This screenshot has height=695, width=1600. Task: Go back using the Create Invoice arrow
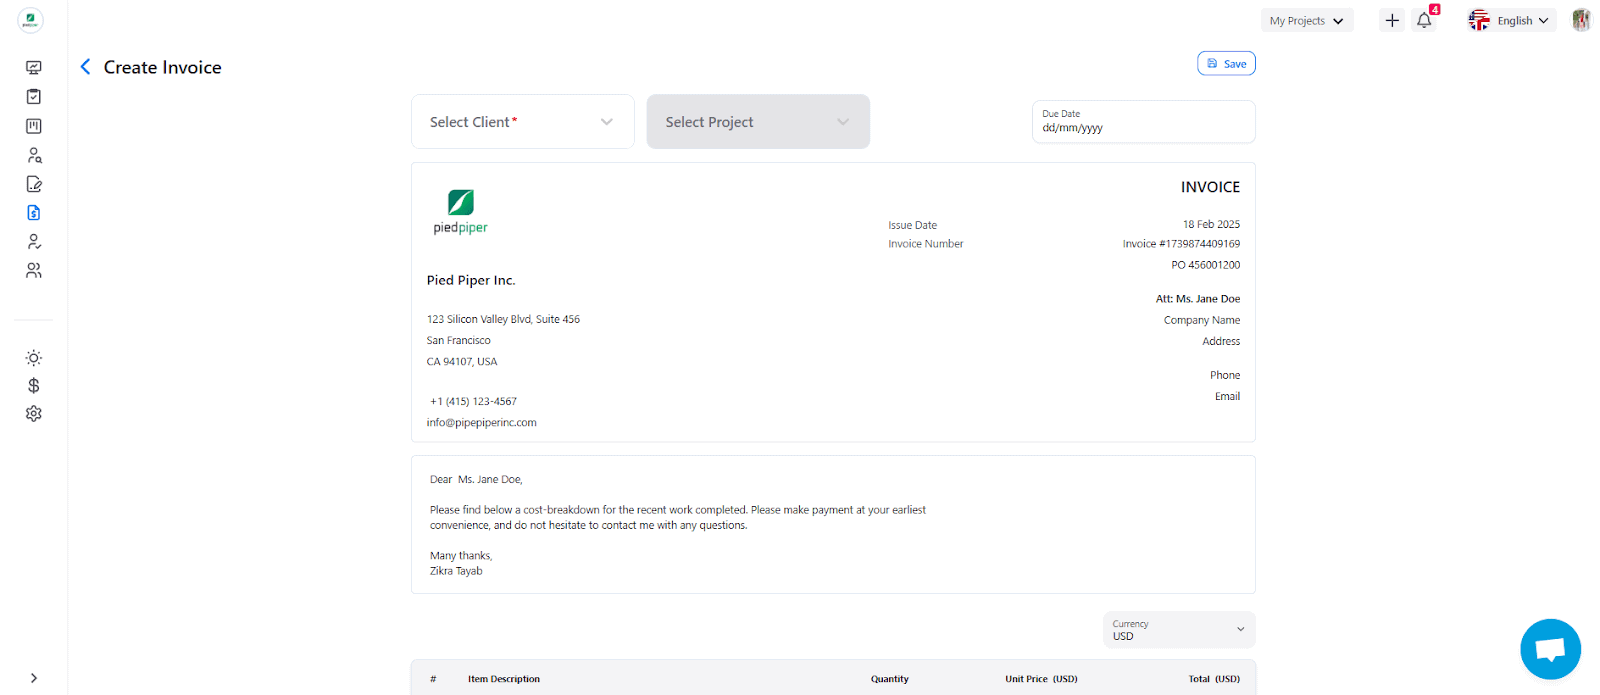click(x=85, y=67)
